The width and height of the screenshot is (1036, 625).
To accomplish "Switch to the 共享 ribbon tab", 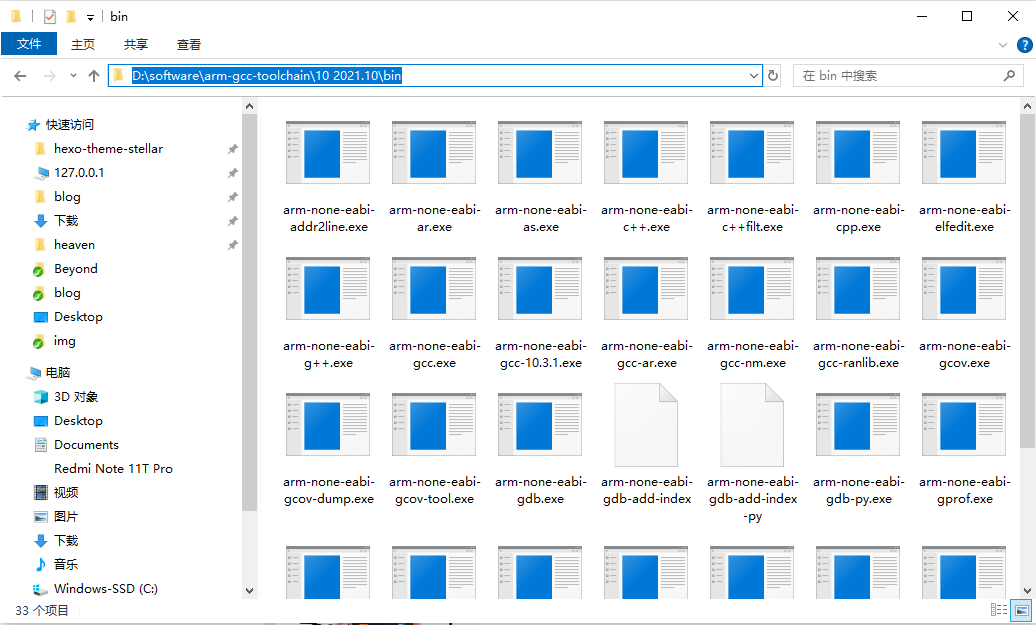I will pos(136,44).
